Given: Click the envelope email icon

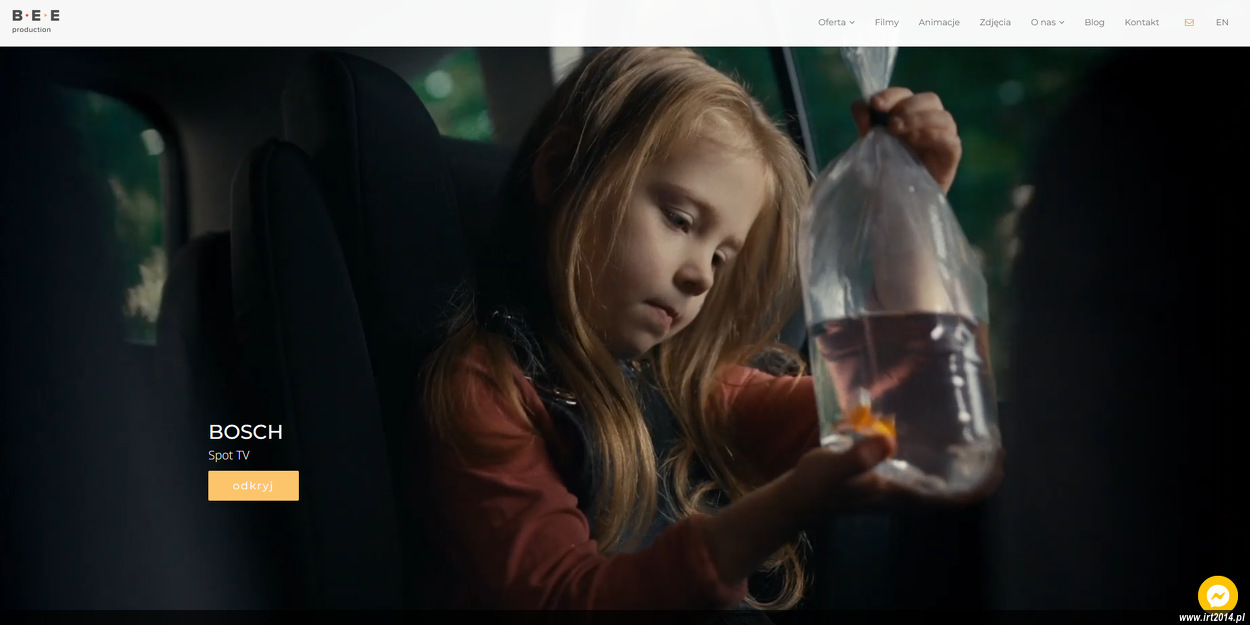Looking at the screenshot, I should tap(1189, 22).
